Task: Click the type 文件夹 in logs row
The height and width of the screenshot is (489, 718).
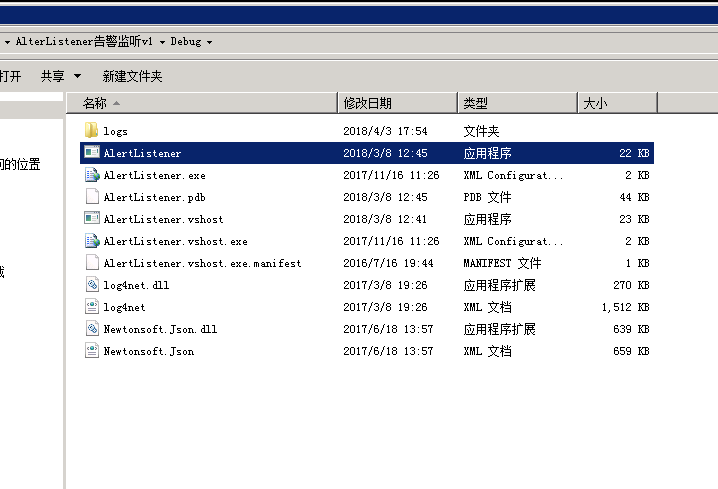Action: (x=481, y=131)
